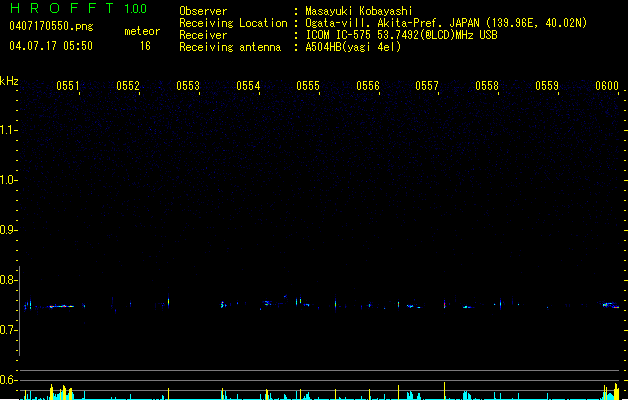
Task: Click the observer name Masayuki Kobayashi
Action: pos(359,11)
